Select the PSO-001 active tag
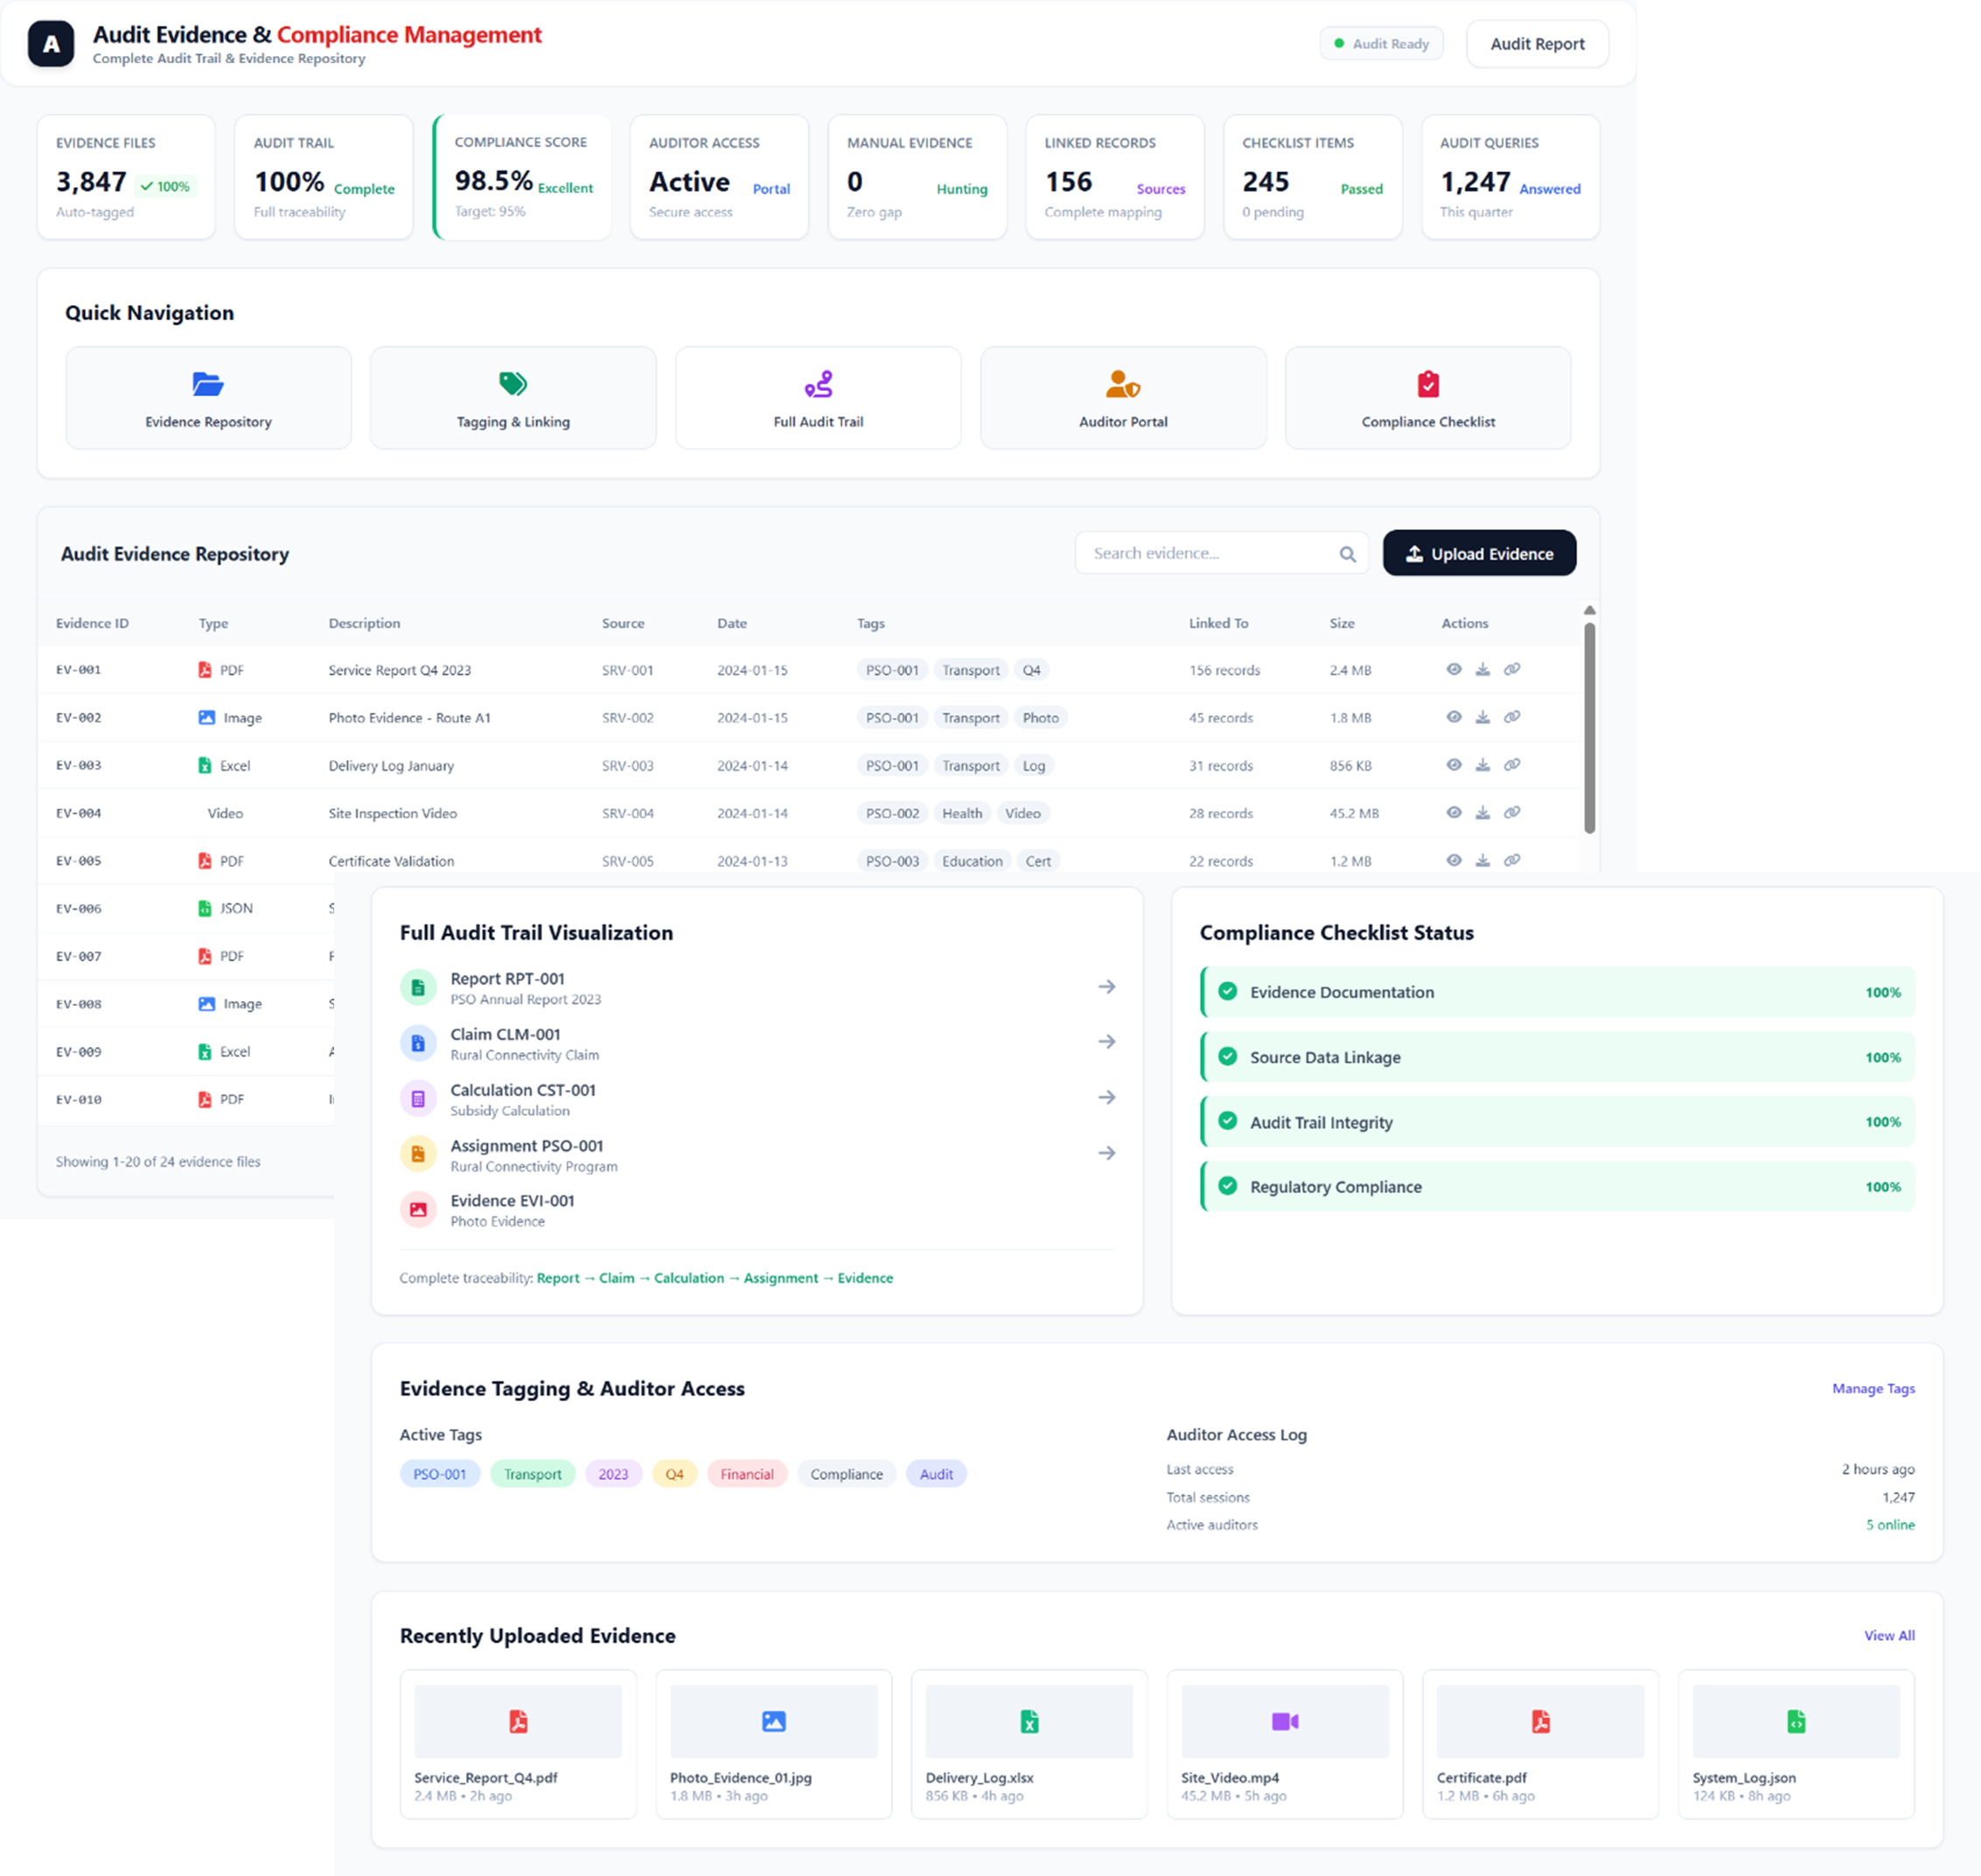 click(x=440, y=1474)
